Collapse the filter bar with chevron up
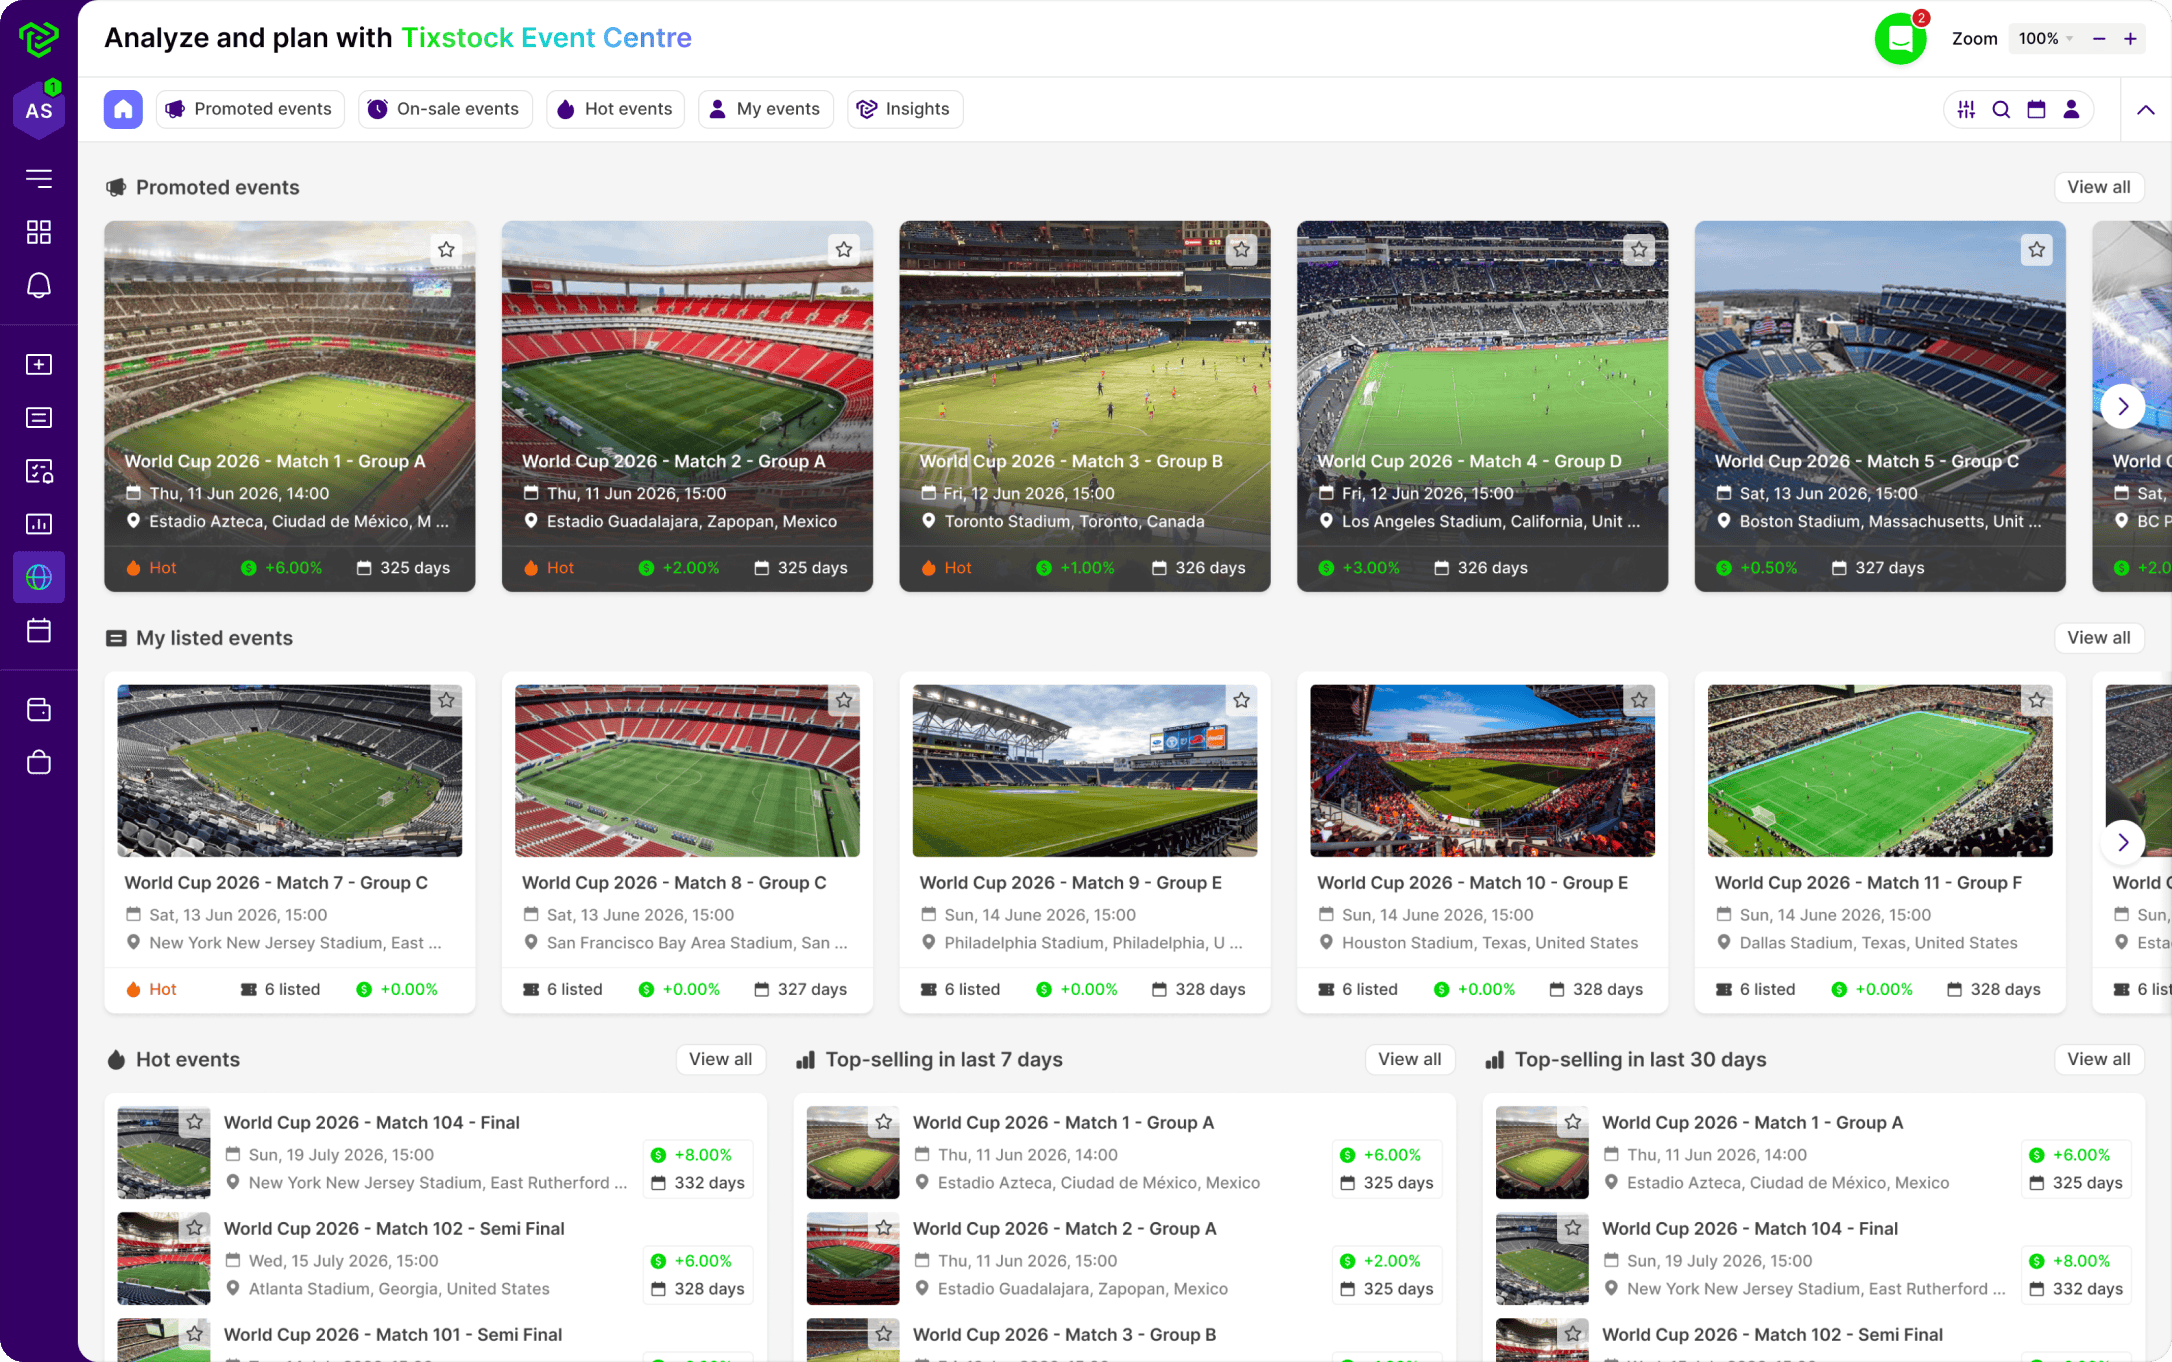This screenshot has height=1362, width=2172. (2146, 110)
